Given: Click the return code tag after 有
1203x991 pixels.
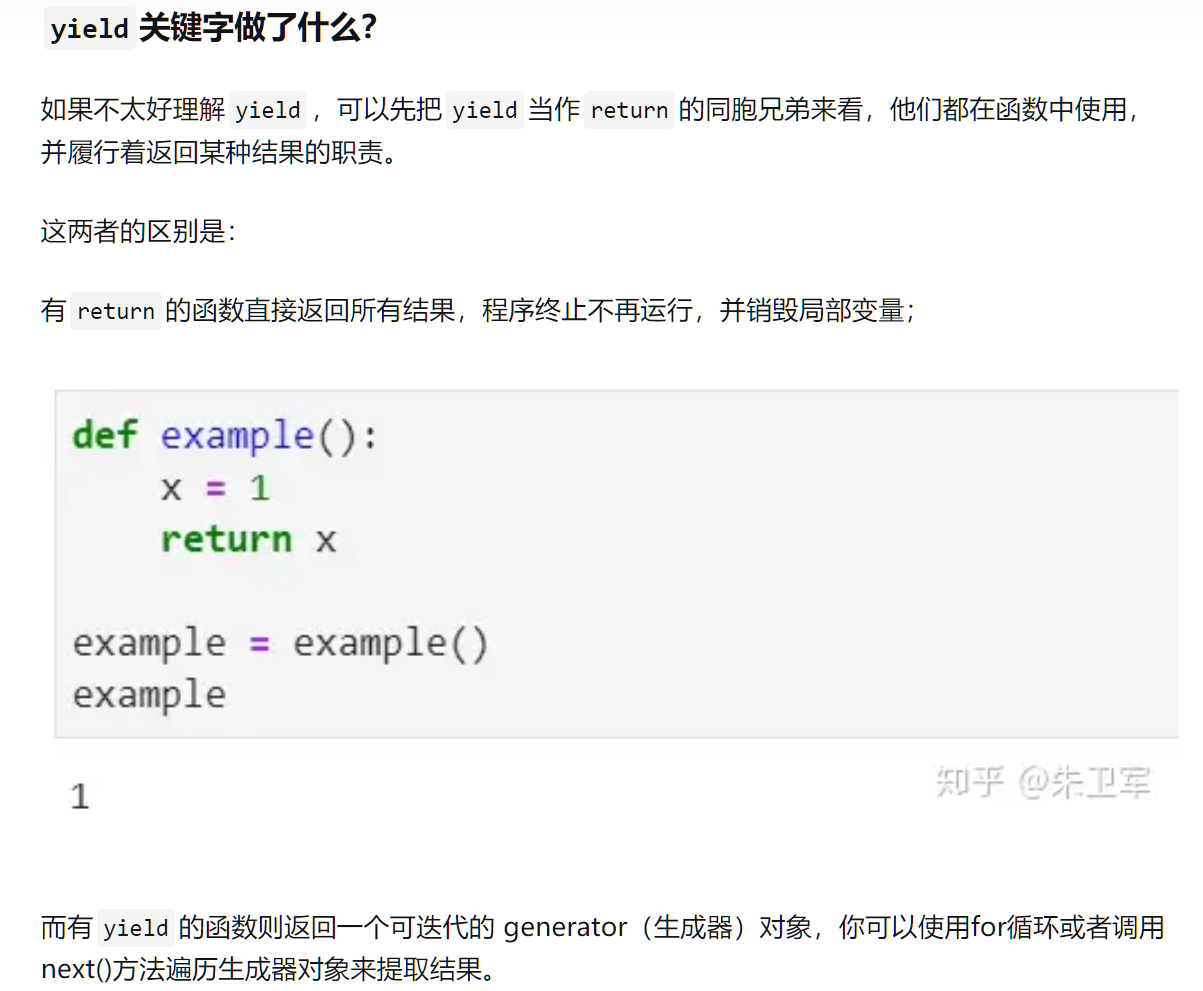Looking at the screenshot, I should coord(116,311).
